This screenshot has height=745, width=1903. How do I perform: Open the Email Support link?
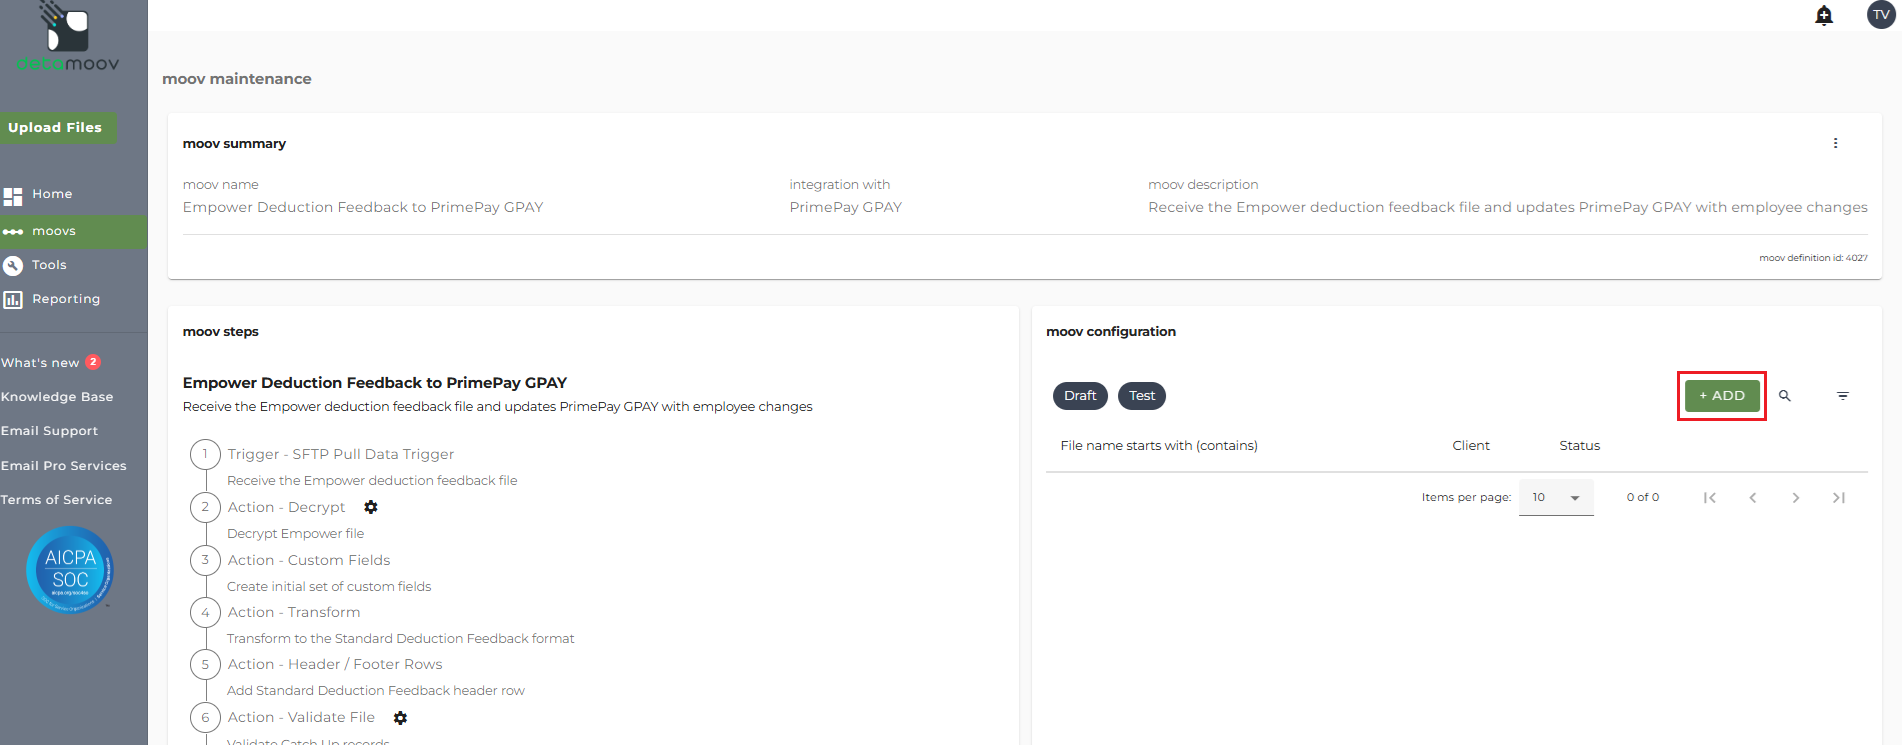coord(50,431)
